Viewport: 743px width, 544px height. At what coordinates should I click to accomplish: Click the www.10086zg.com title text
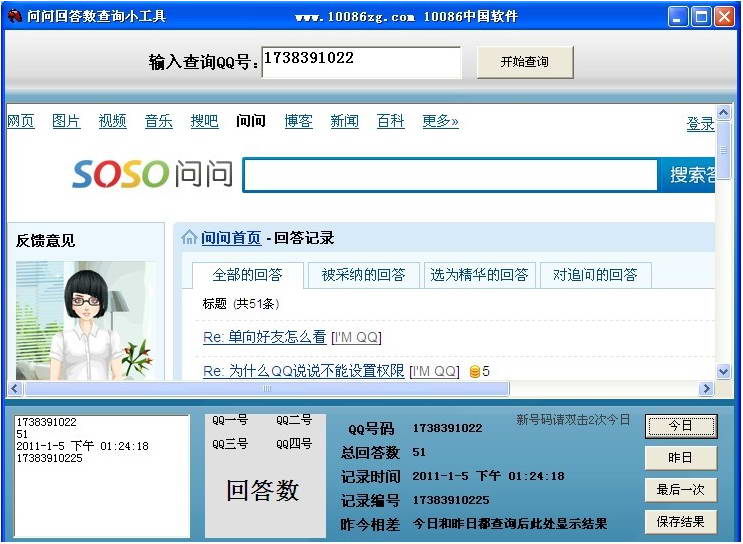coord(355,17)
